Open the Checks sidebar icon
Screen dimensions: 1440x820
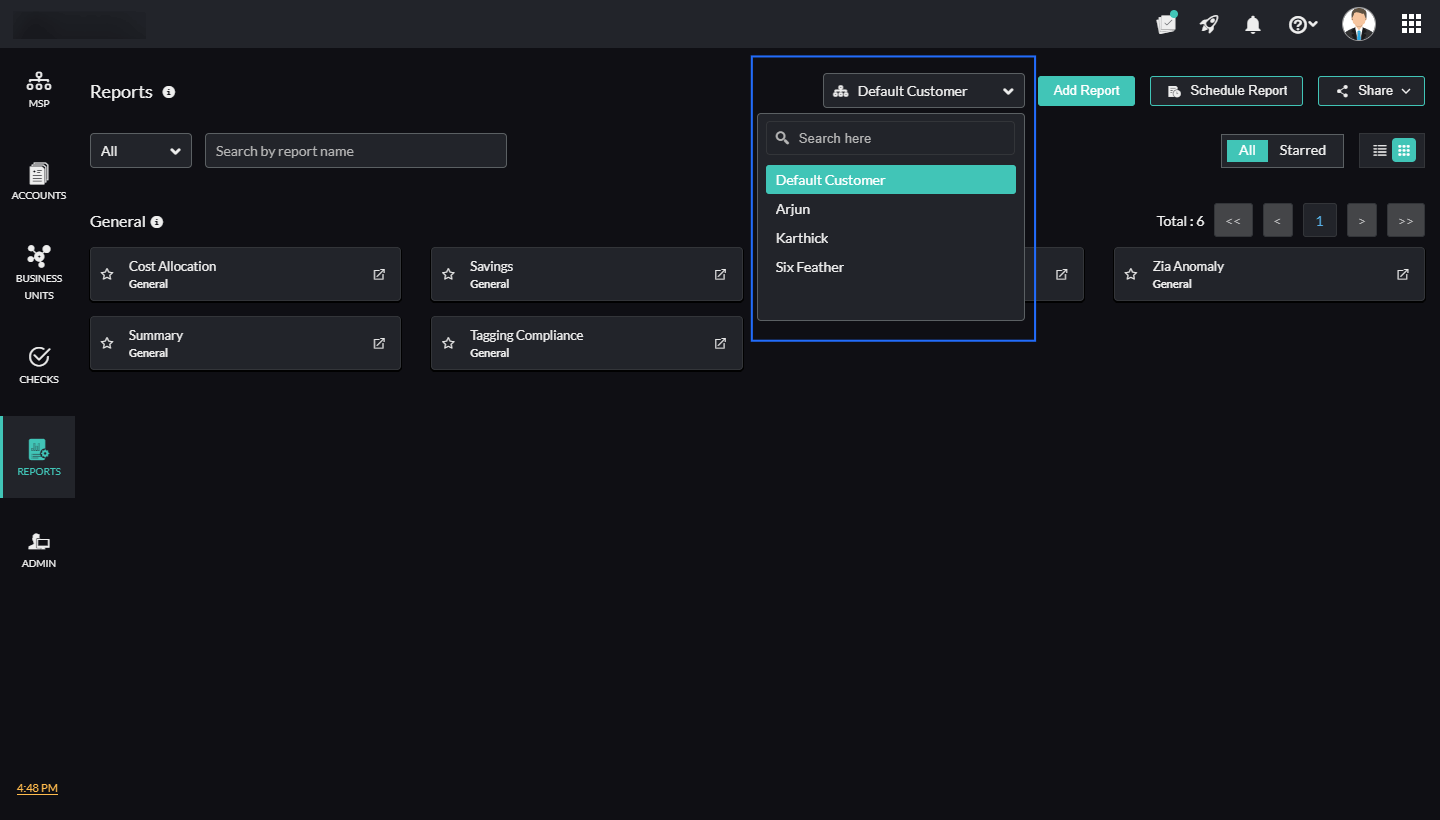click(38, 365)
